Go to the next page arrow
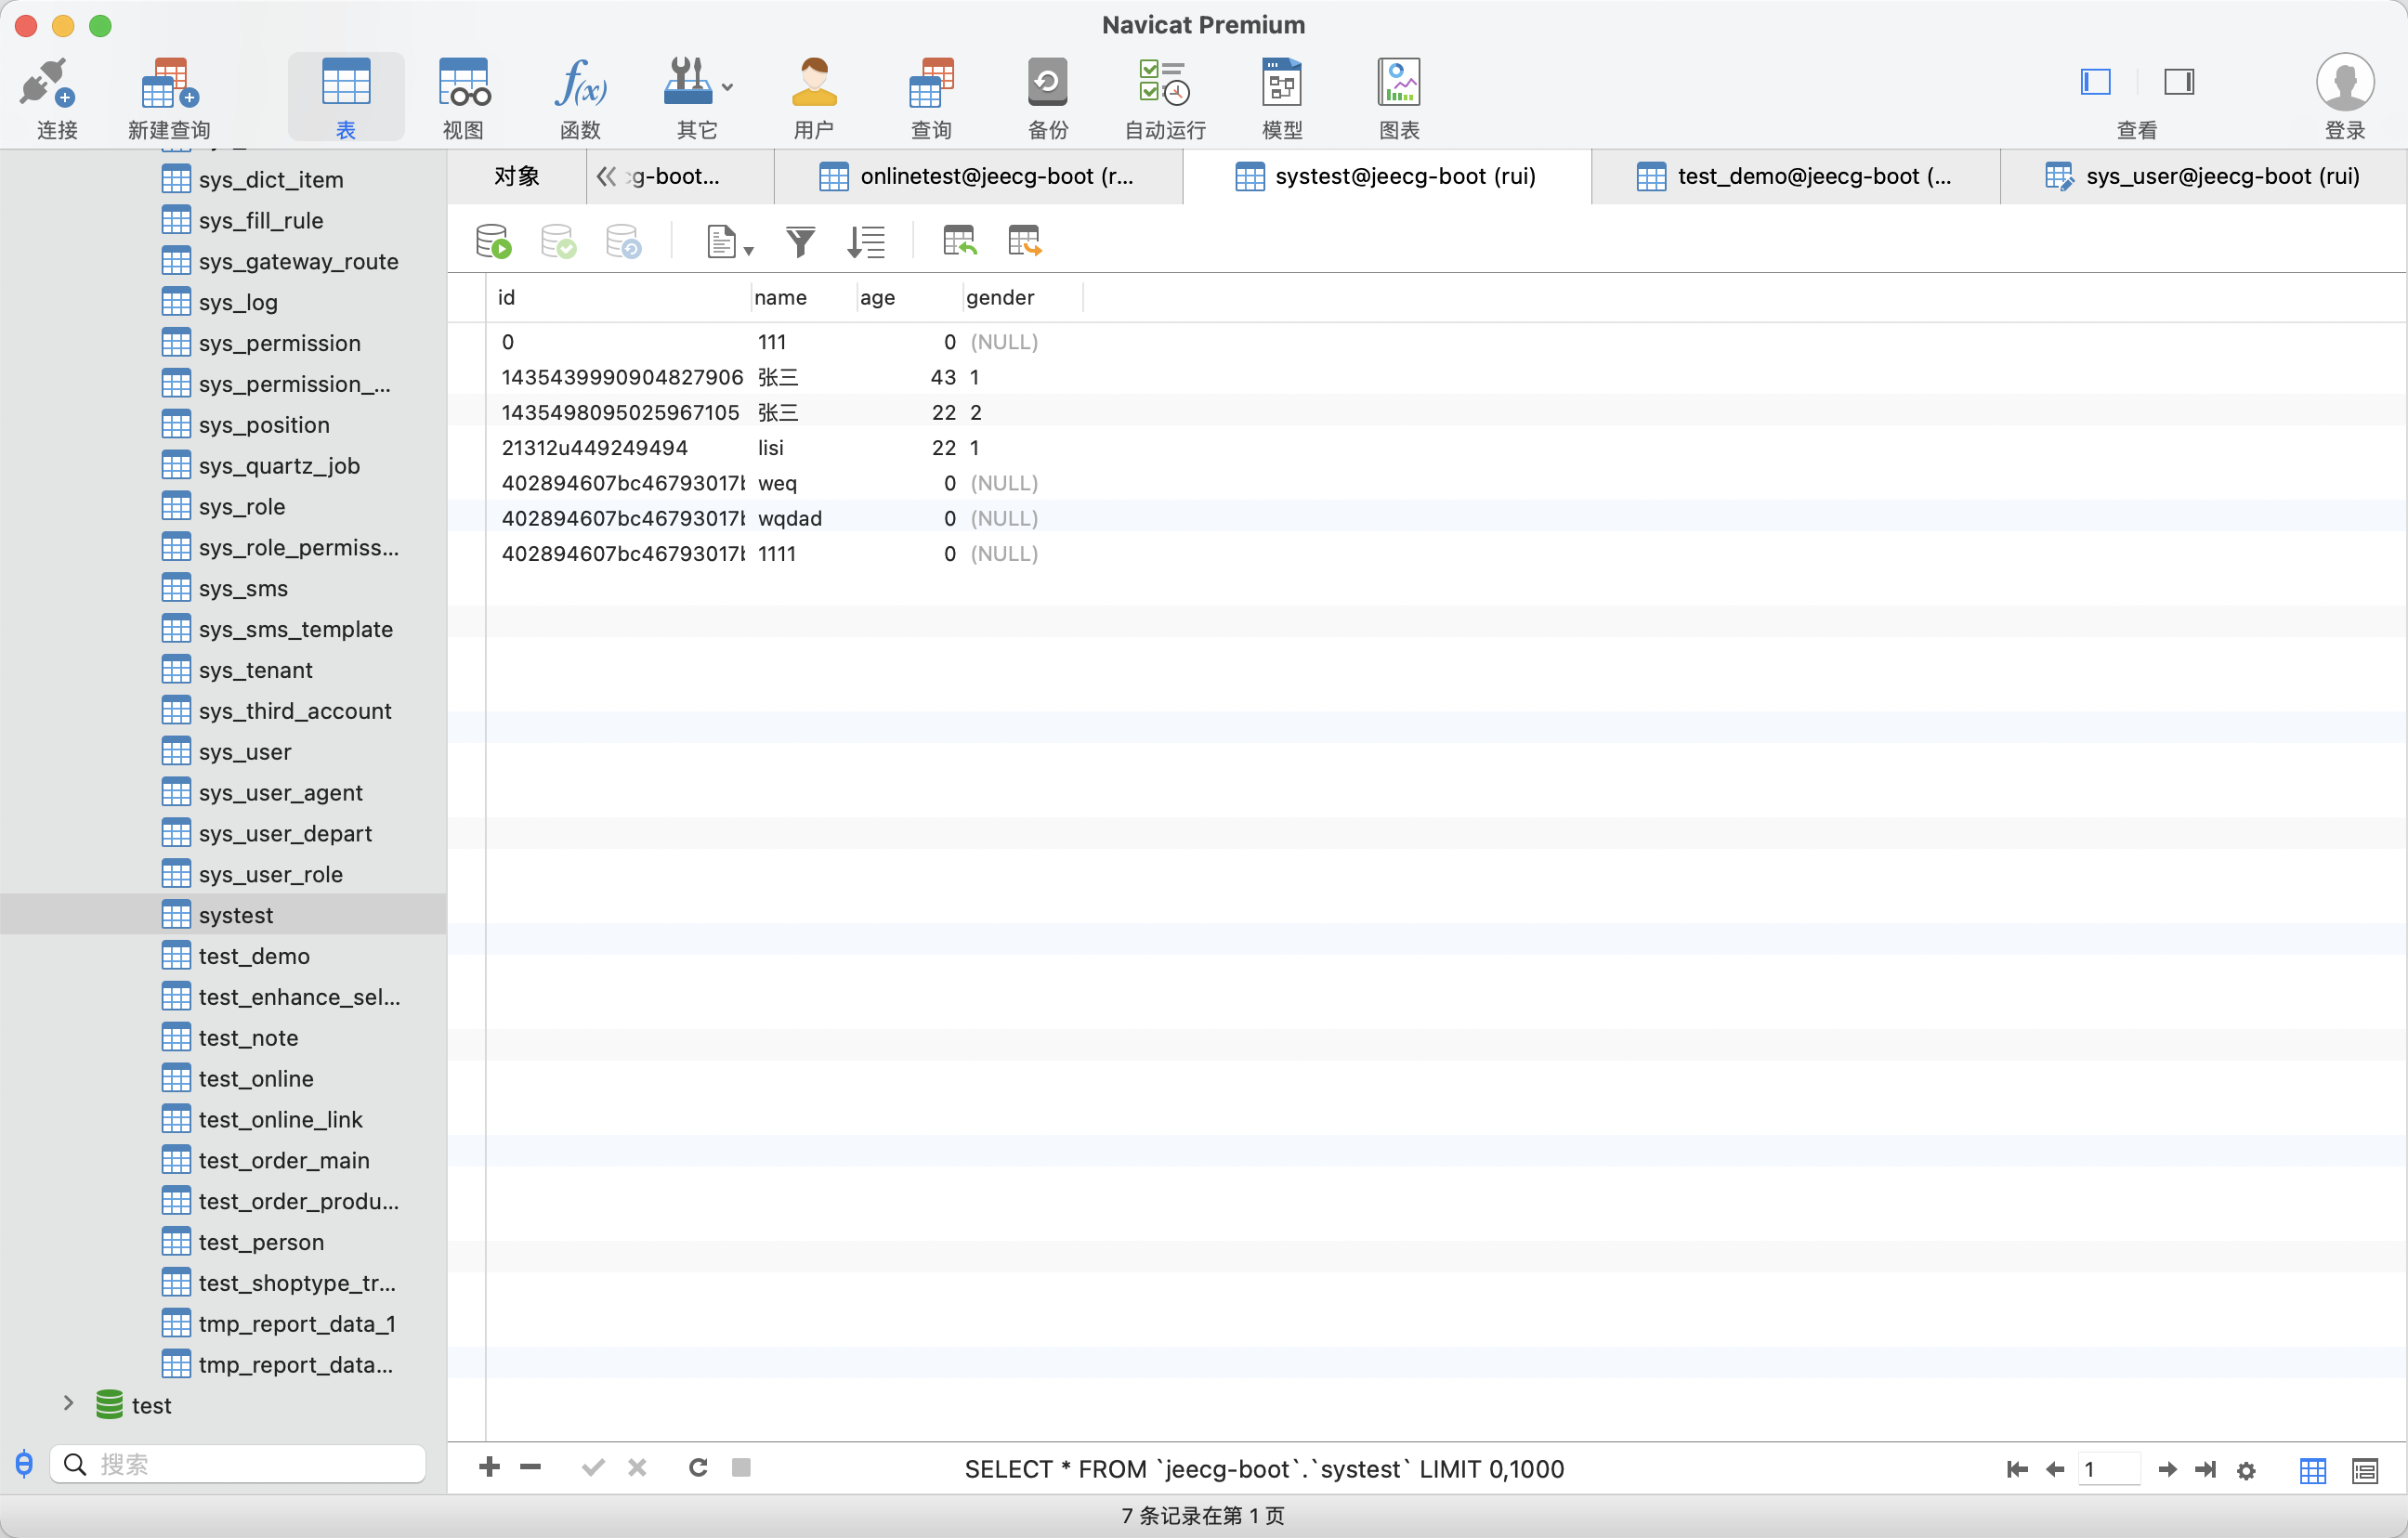The height and width of the screenshot is (1538, 2408). click(x=2167, y=1469)
